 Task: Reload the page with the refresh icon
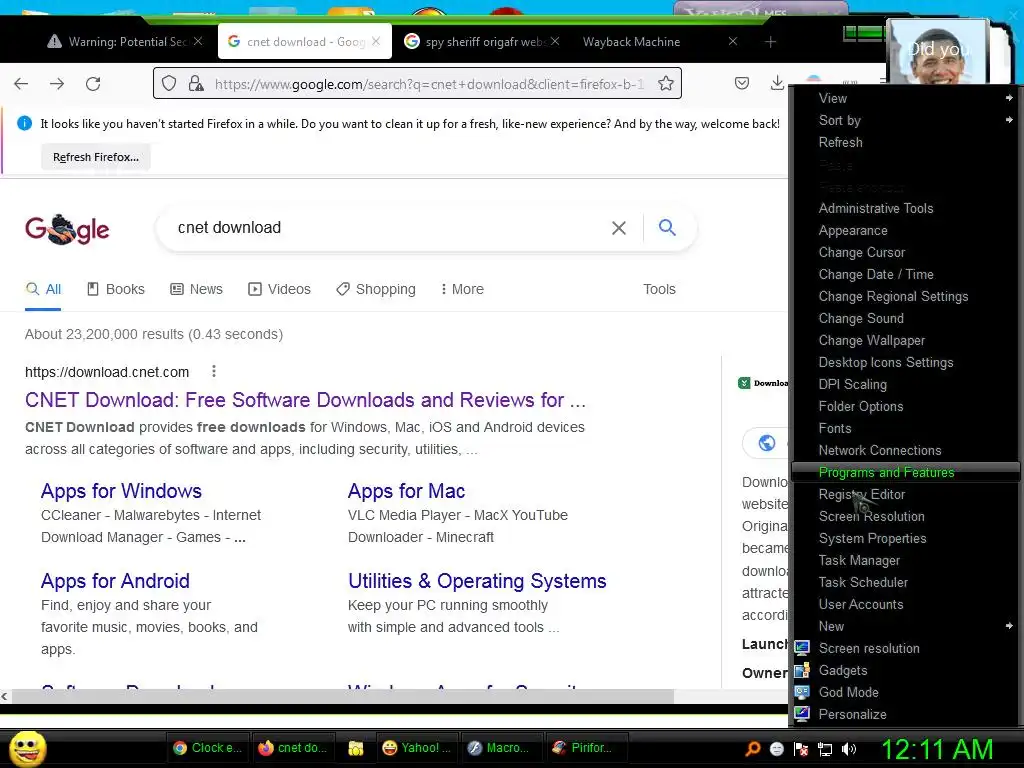click(x=93, y=84)
